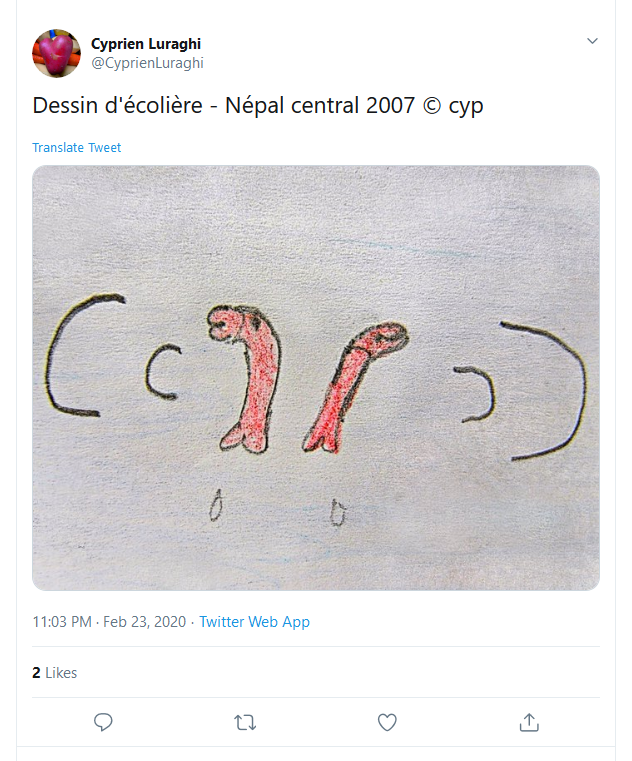View the 2 Likes list
Image resolution: width=632 pixels, height=761 pixels.
tap(54, 673)
